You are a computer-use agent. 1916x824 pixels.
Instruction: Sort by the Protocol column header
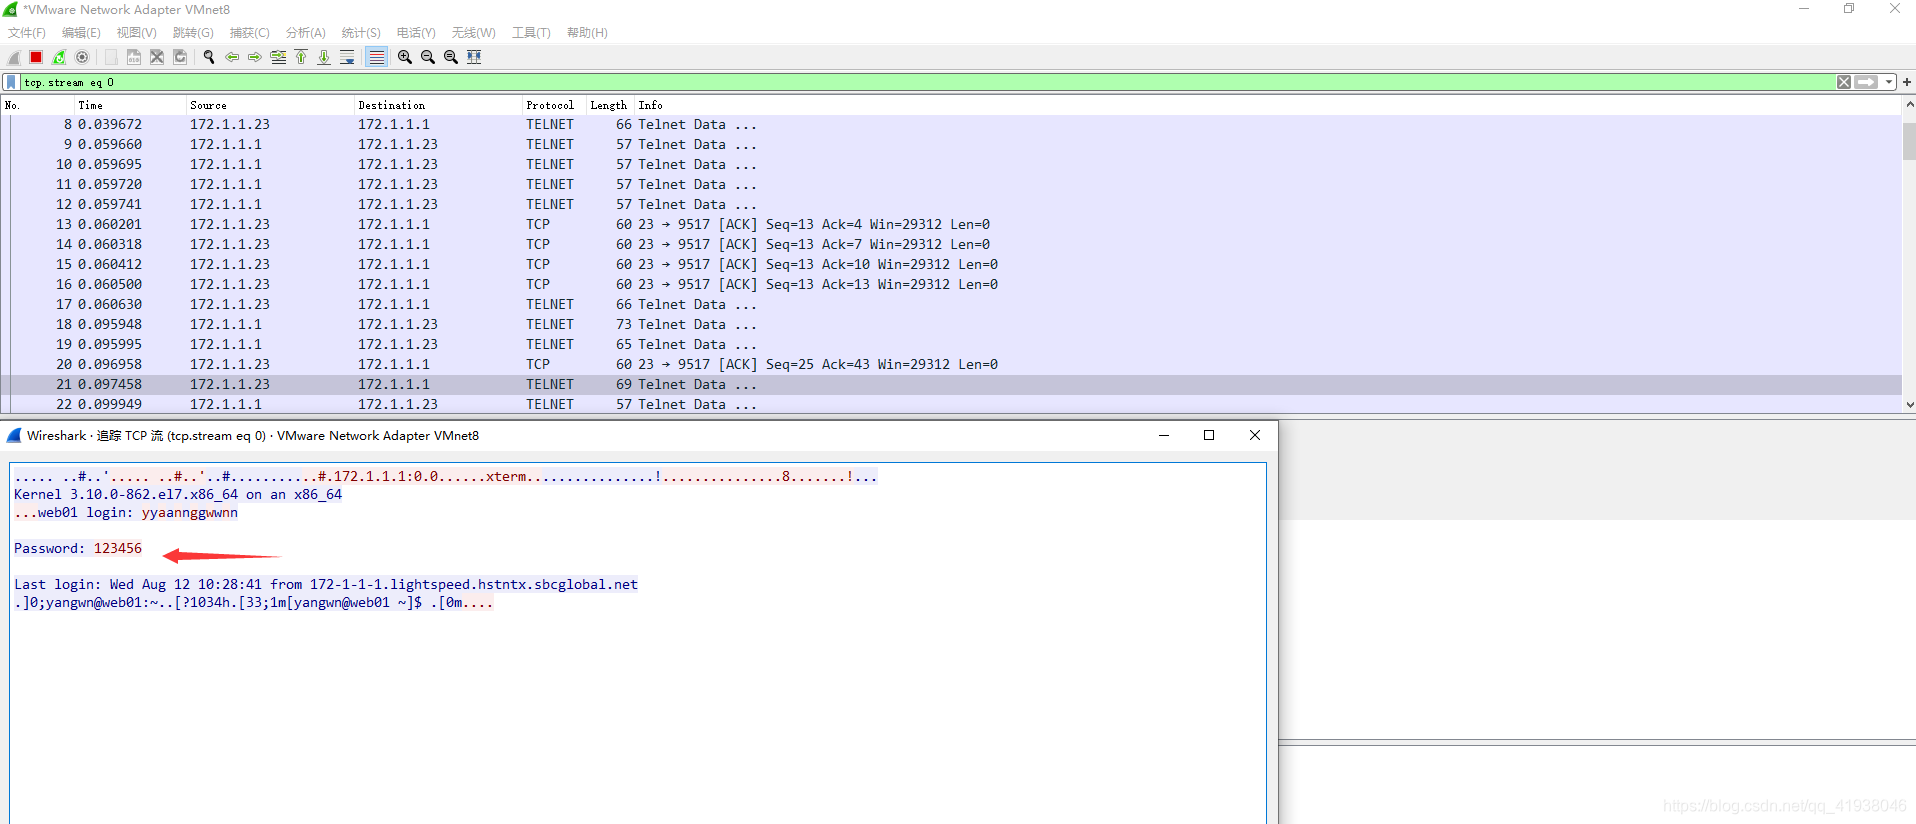(554, 105)
